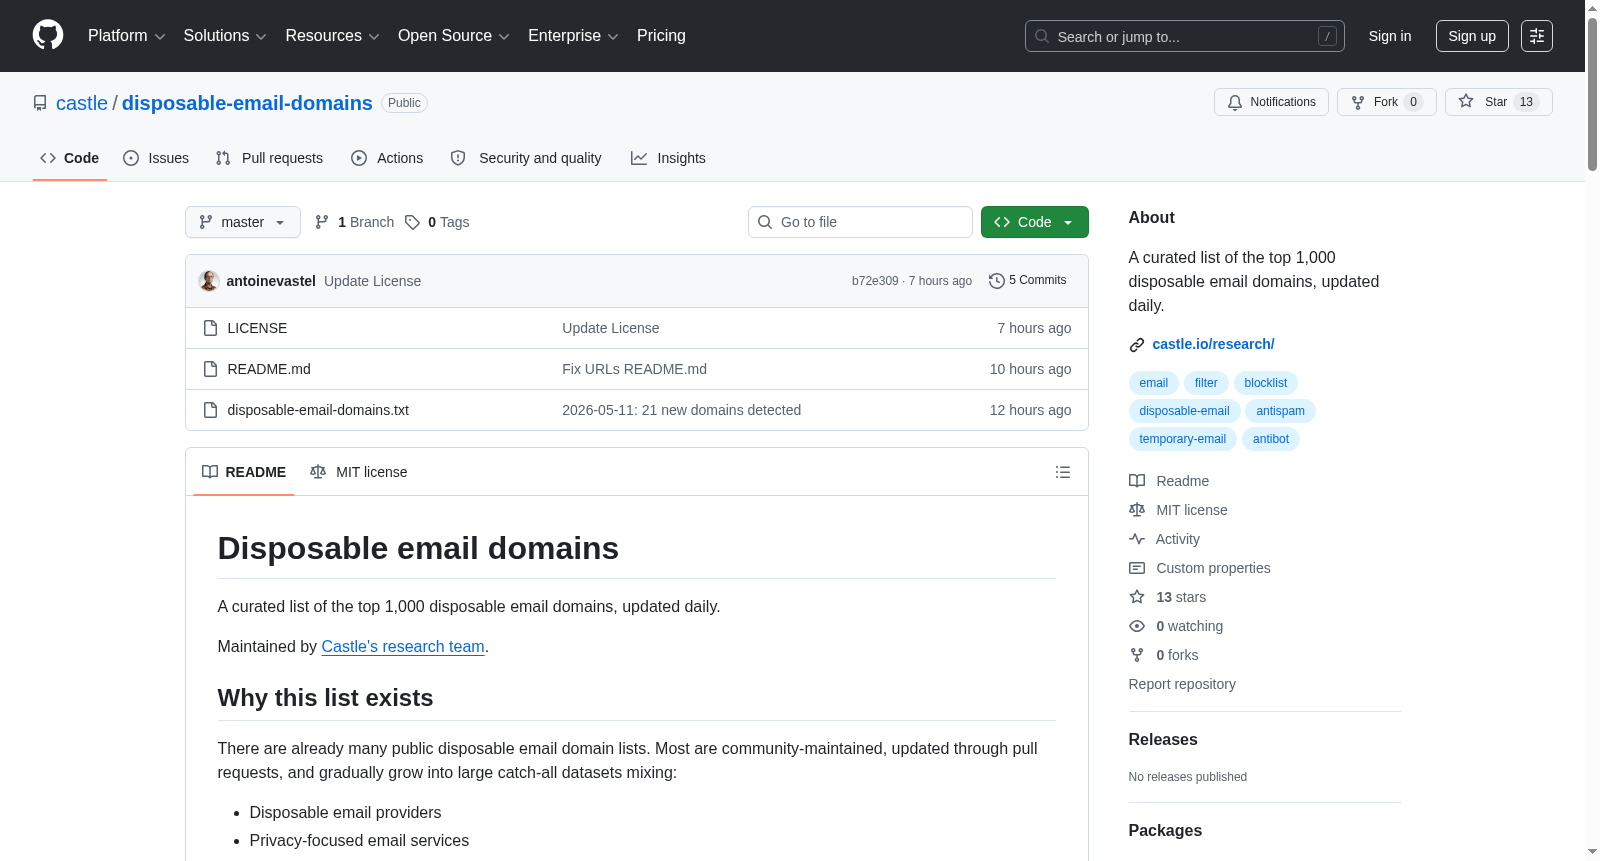The height and width of the screenshot is (861, 1600).
Task: Click the fork icon beside 0 forks
Action: (x=1137, y=655)
